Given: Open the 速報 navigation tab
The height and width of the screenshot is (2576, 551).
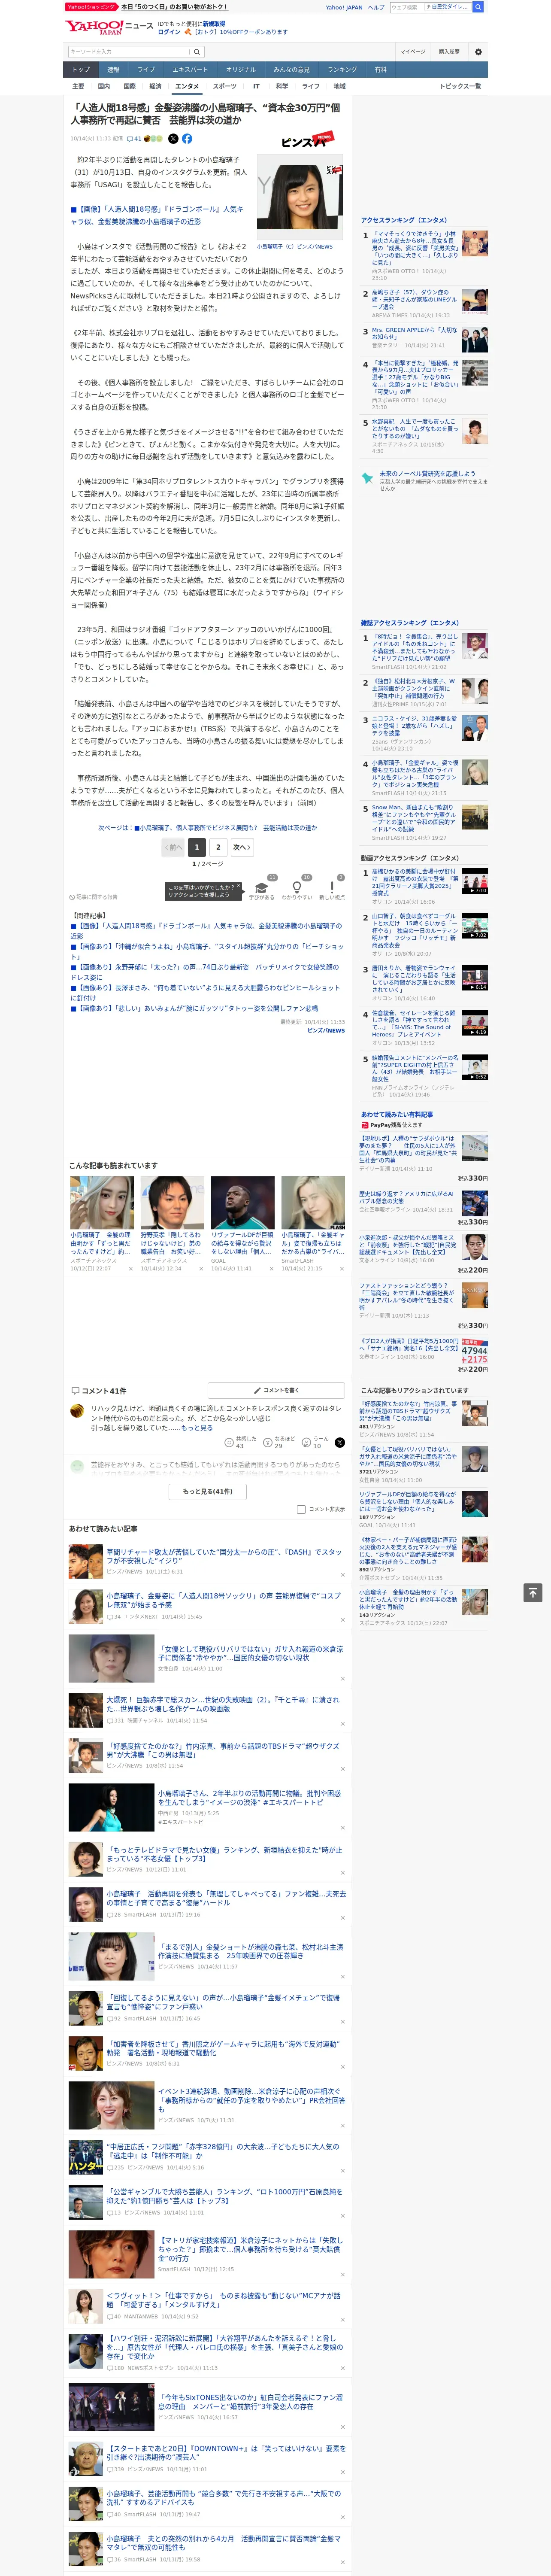Looking at the screenshot, I should pos(113,70).
